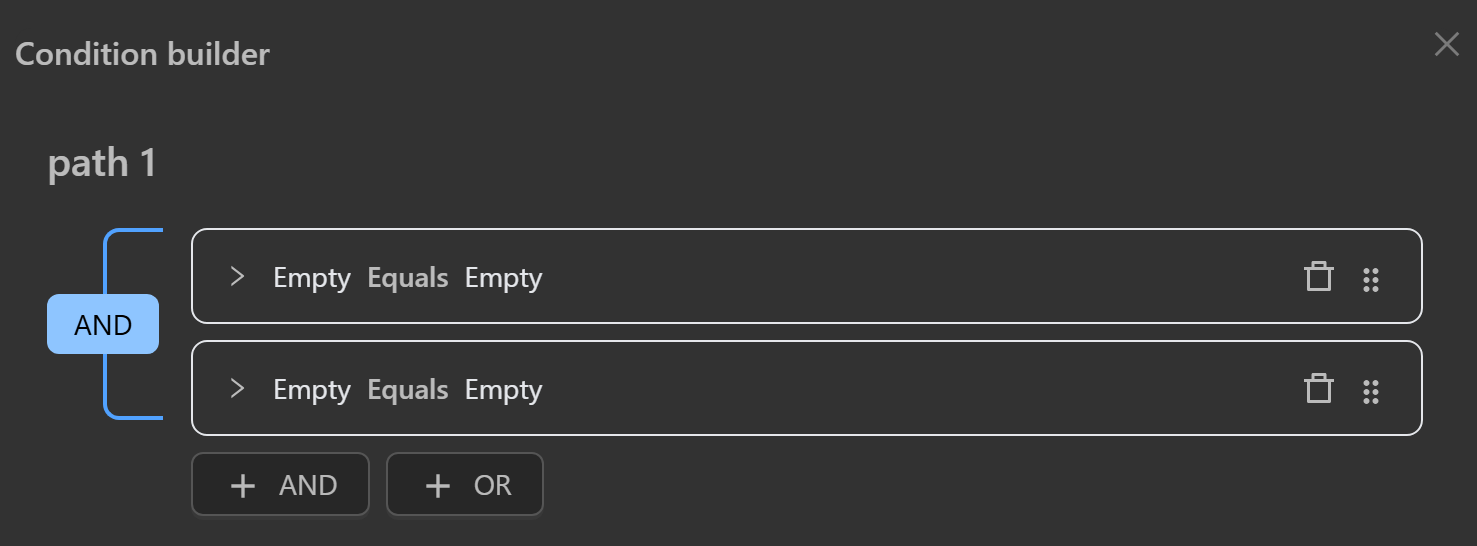This screenshot has width=1477, height=546.
Task: Delete the first condition row
Action: click(x=1319, y=277)
